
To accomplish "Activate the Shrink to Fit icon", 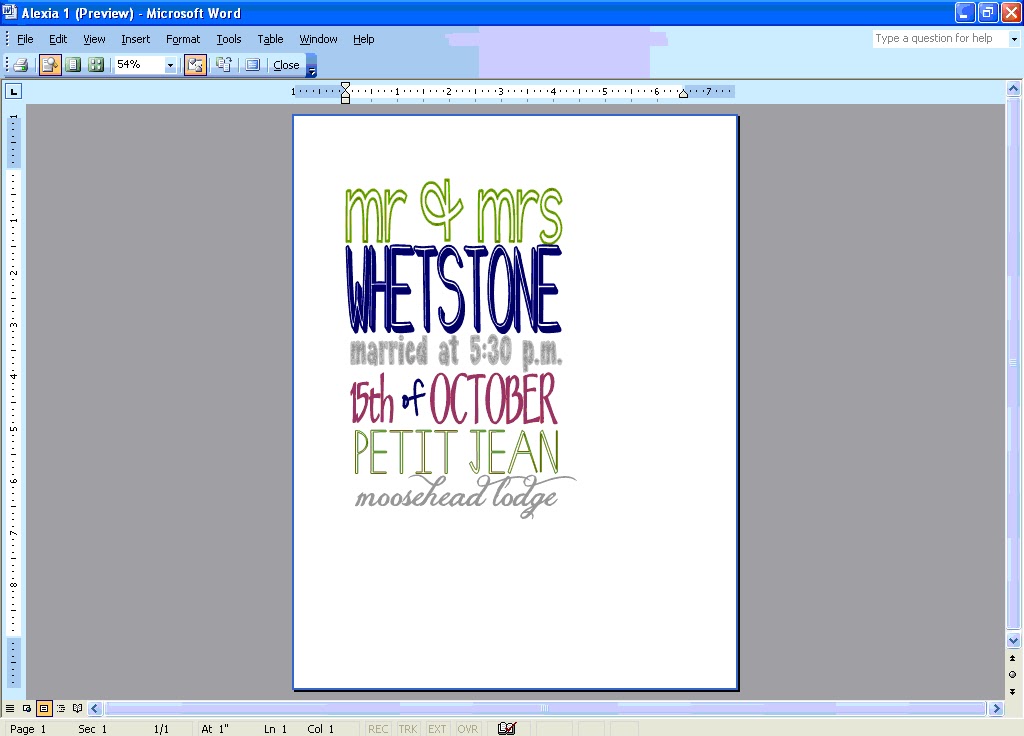I will click(x=224, y=64).
